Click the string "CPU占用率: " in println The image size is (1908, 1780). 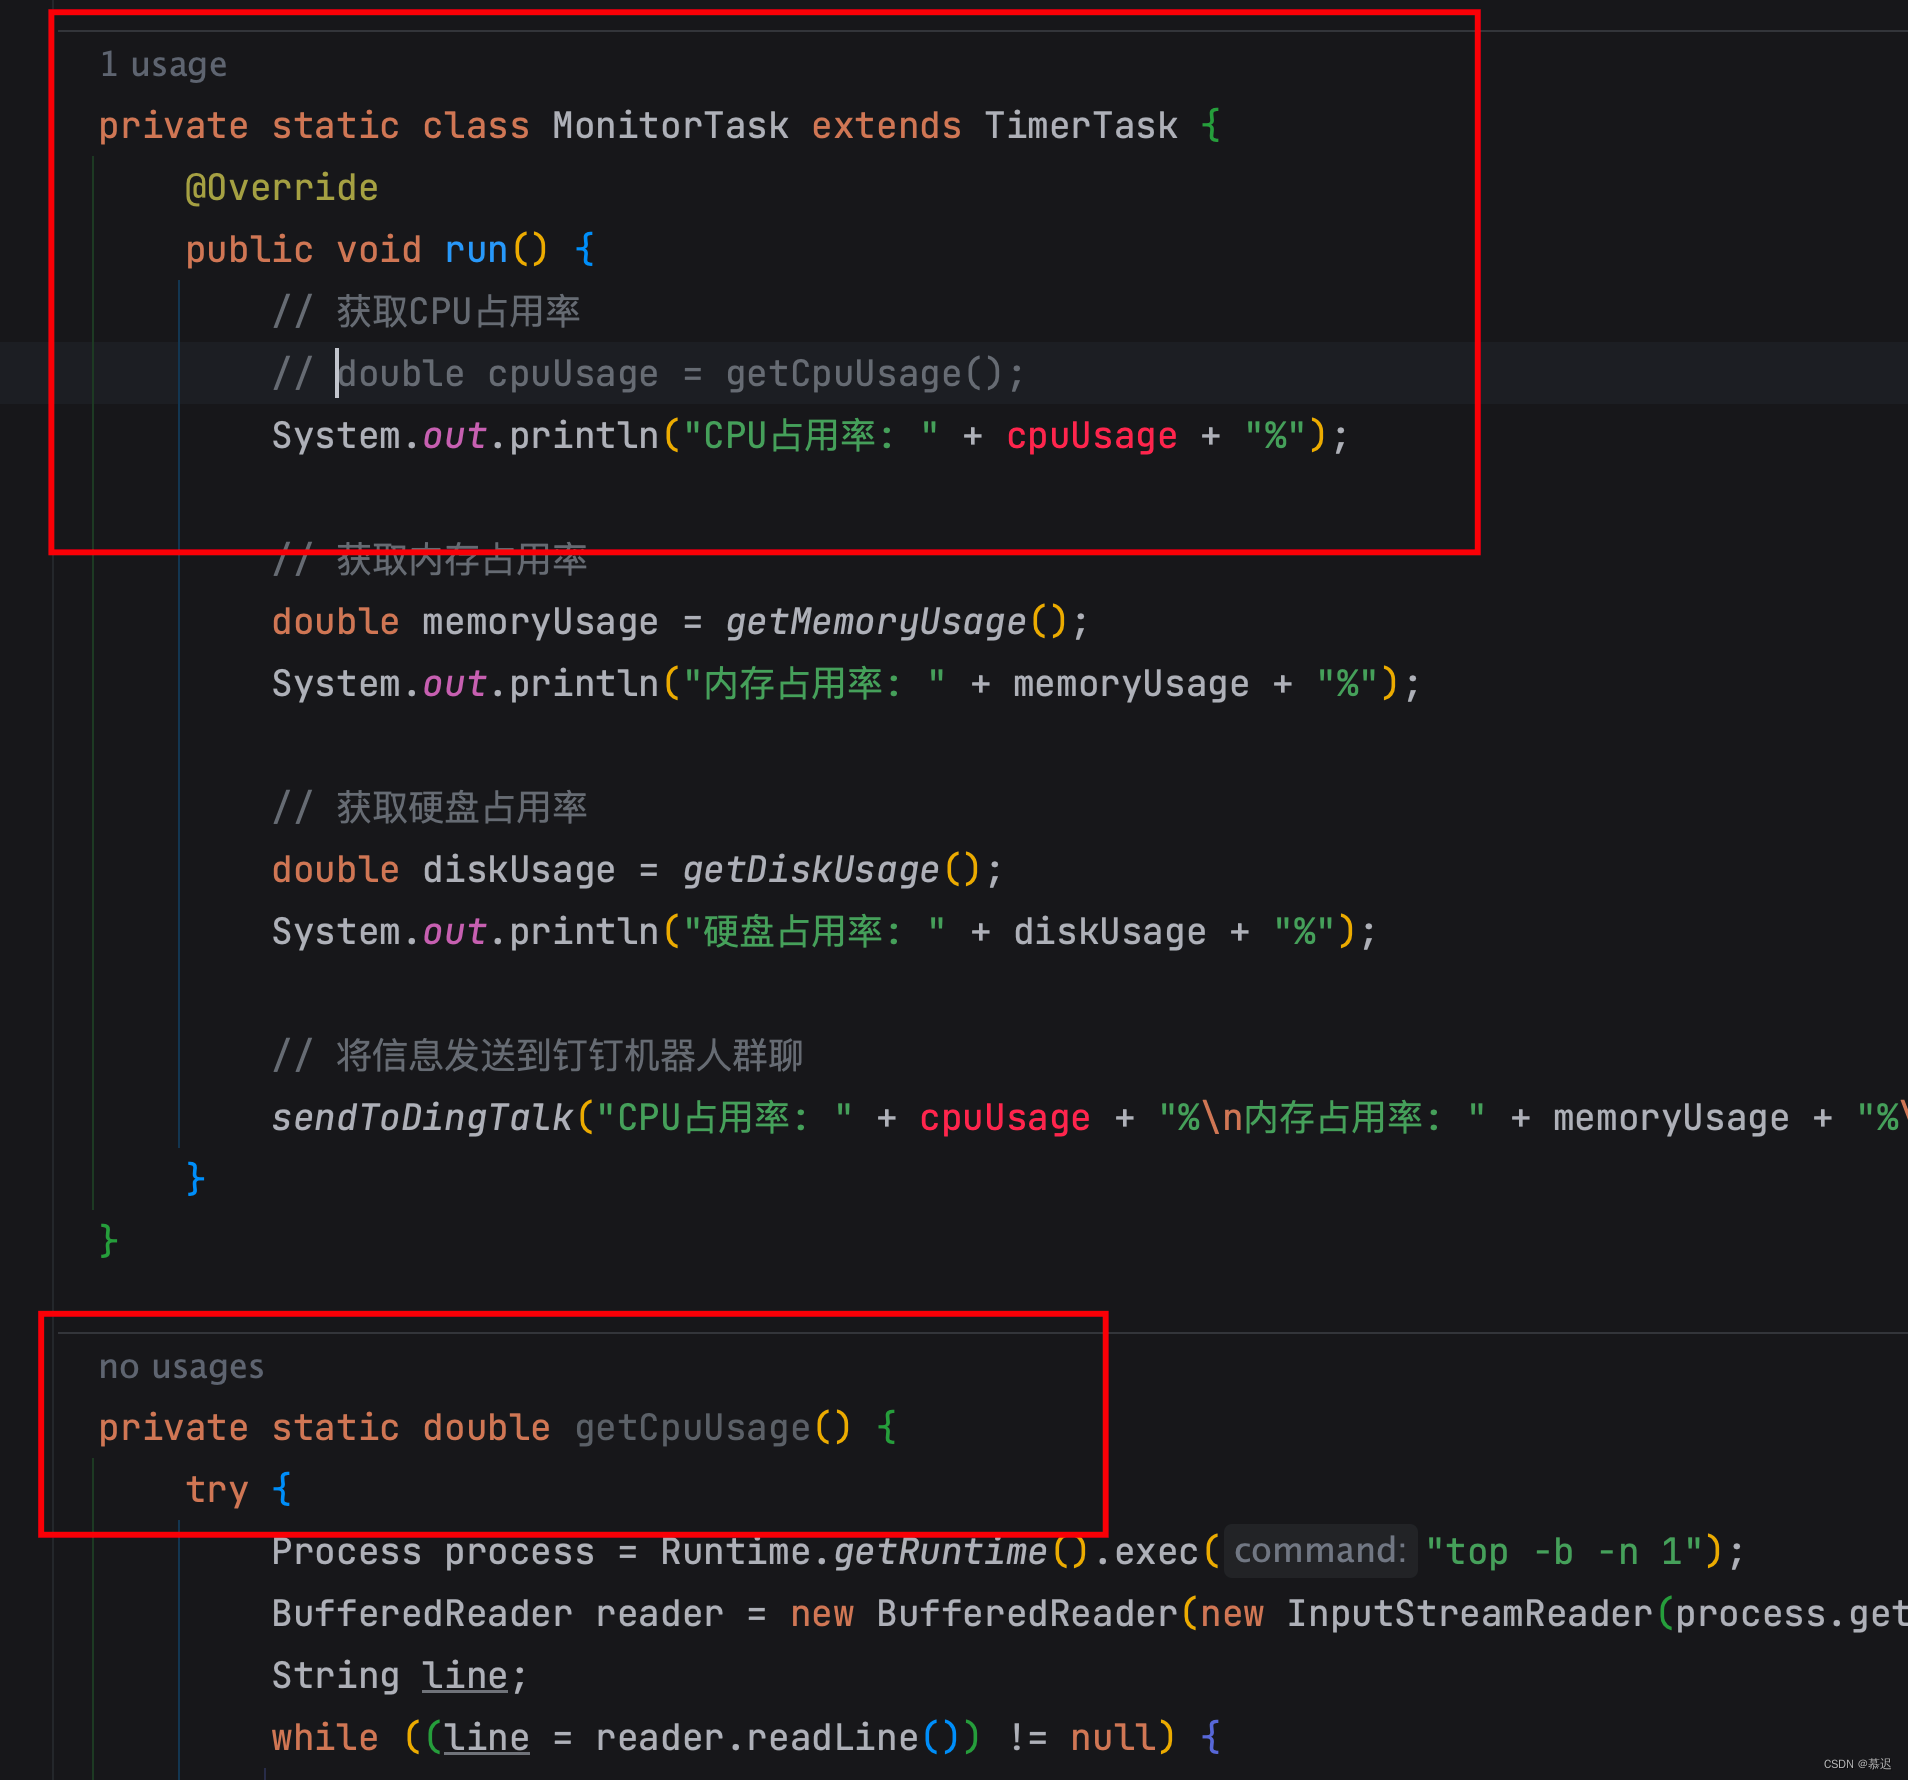coord(811,436)
